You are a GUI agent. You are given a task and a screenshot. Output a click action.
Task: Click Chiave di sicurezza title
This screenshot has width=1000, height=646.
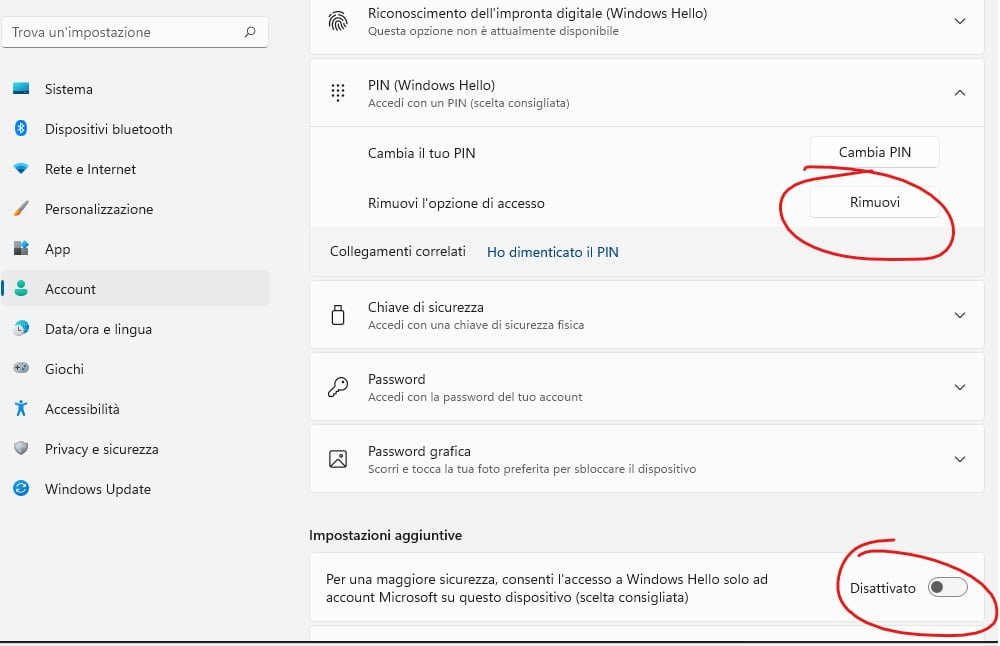click(x=425, y=307)
